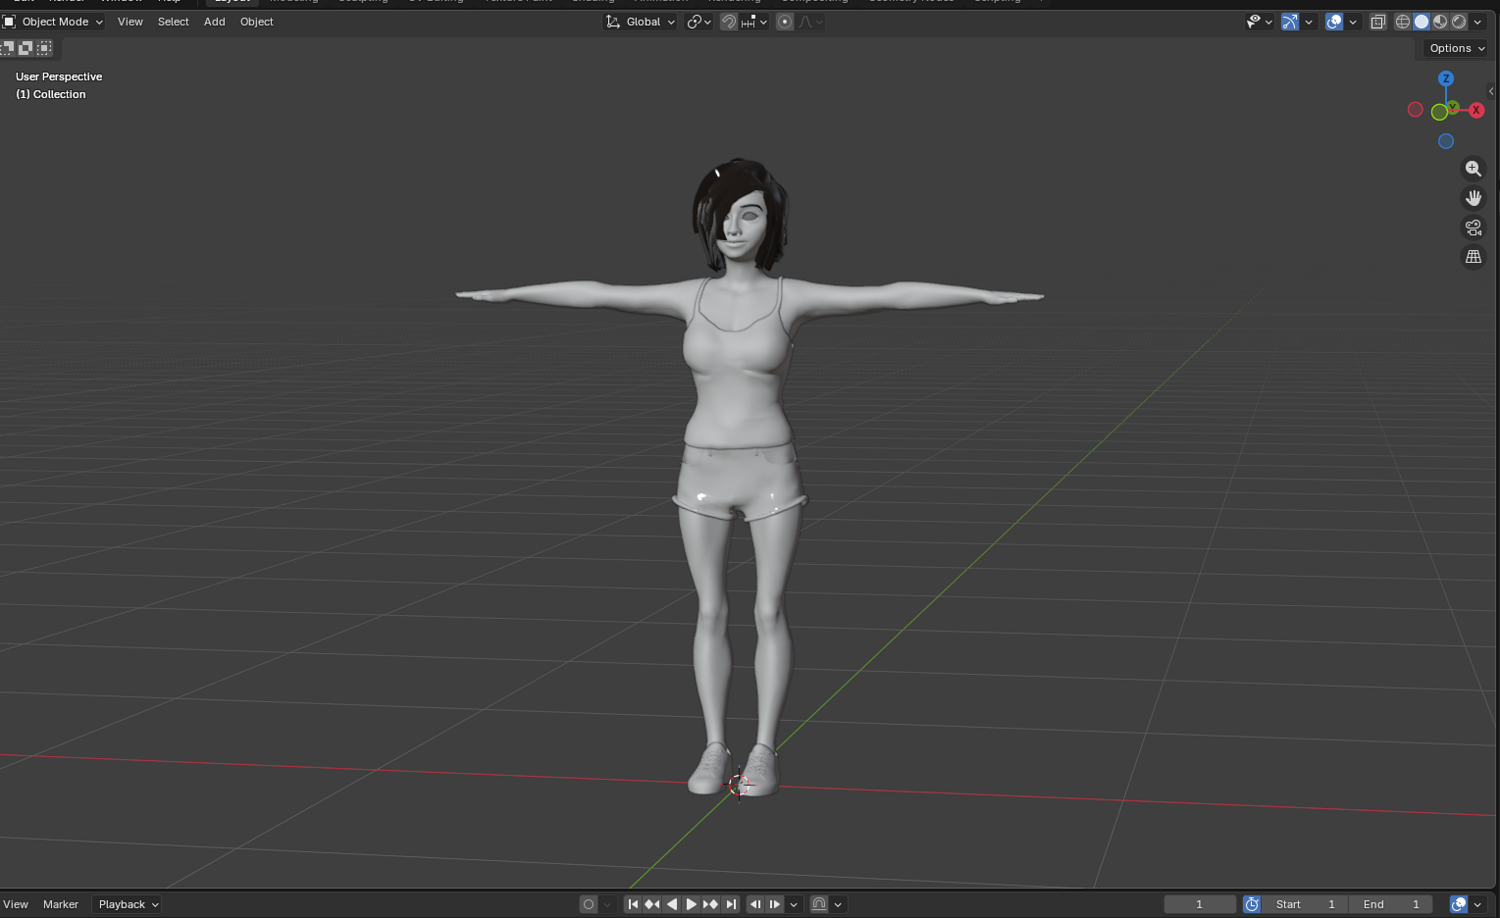This screenshot has width=1500, height=918.
Task: Open the Add menu
Action: click(214, 22)
